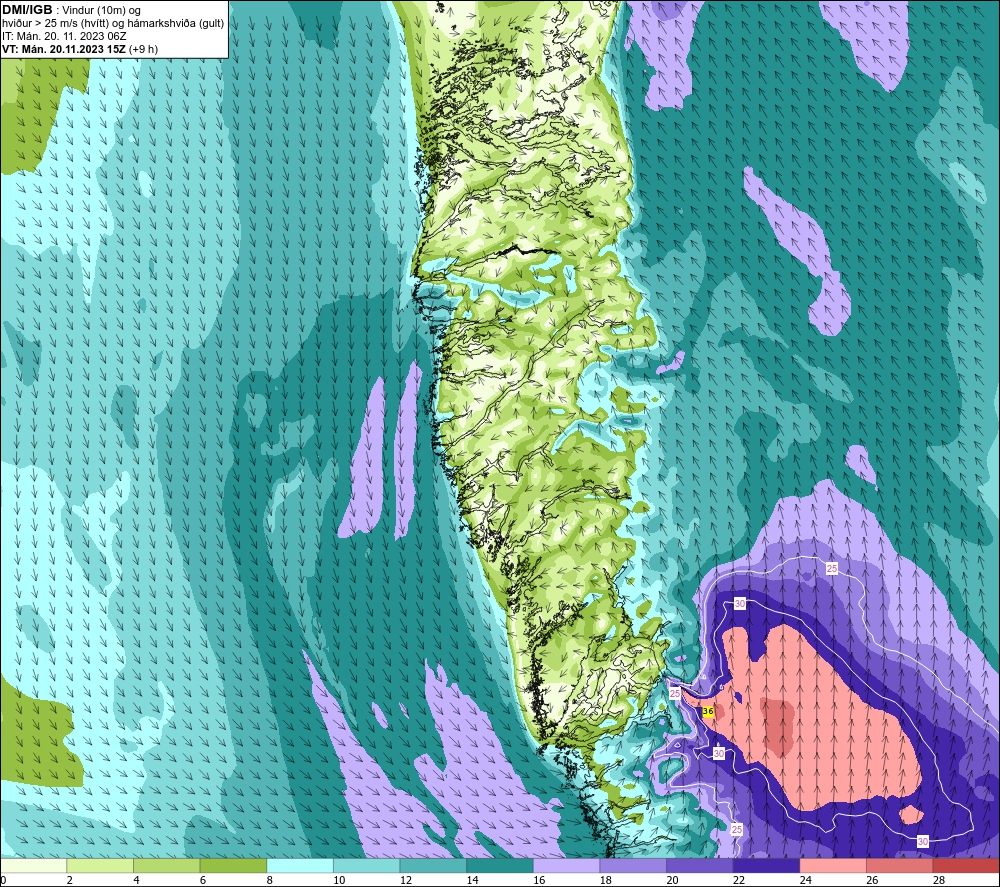Click the 30 contour label directly below the 36 marker

pos(719,753)
